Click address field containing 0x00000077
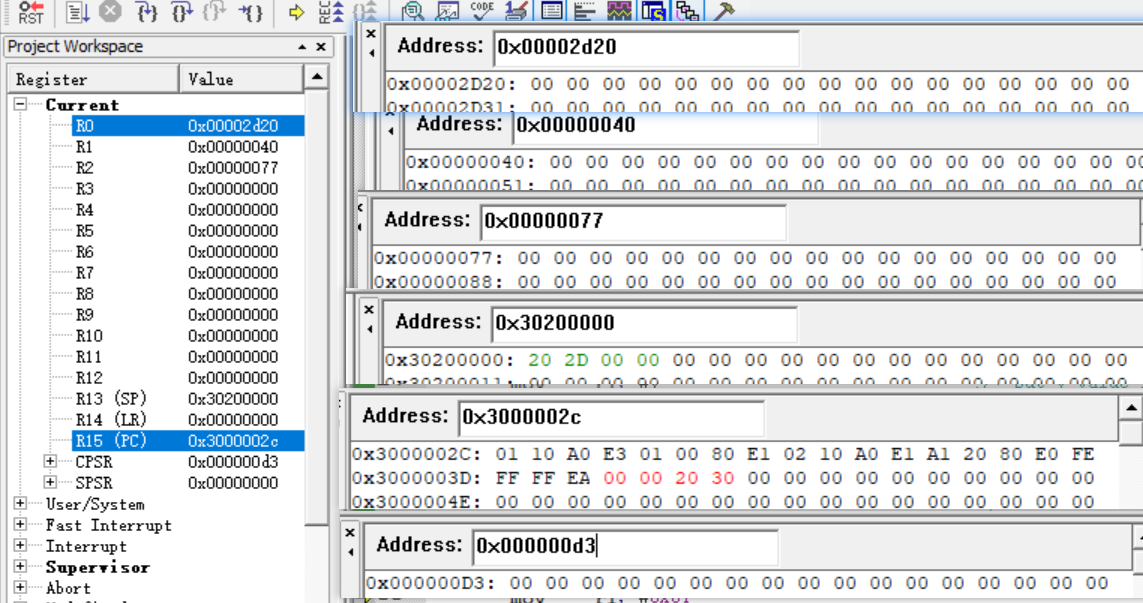The width and height of the screenshot is (1143, 603). tap(633, 221)
